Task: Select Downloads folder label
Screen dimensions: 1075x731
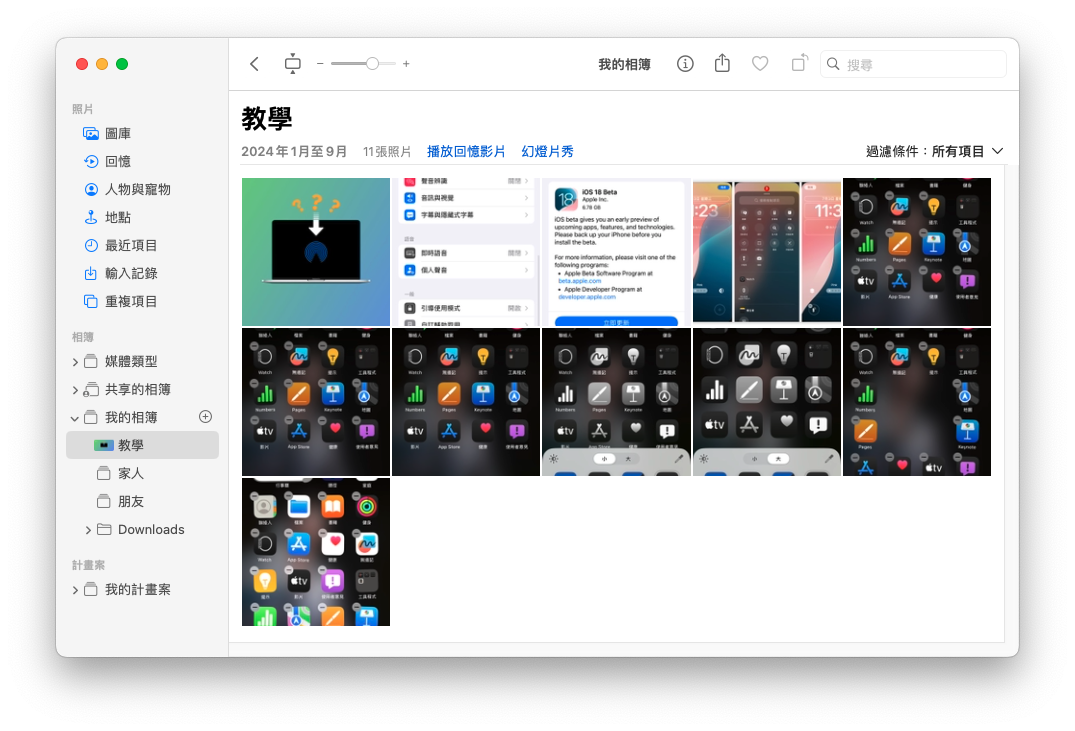Action: 151,529
